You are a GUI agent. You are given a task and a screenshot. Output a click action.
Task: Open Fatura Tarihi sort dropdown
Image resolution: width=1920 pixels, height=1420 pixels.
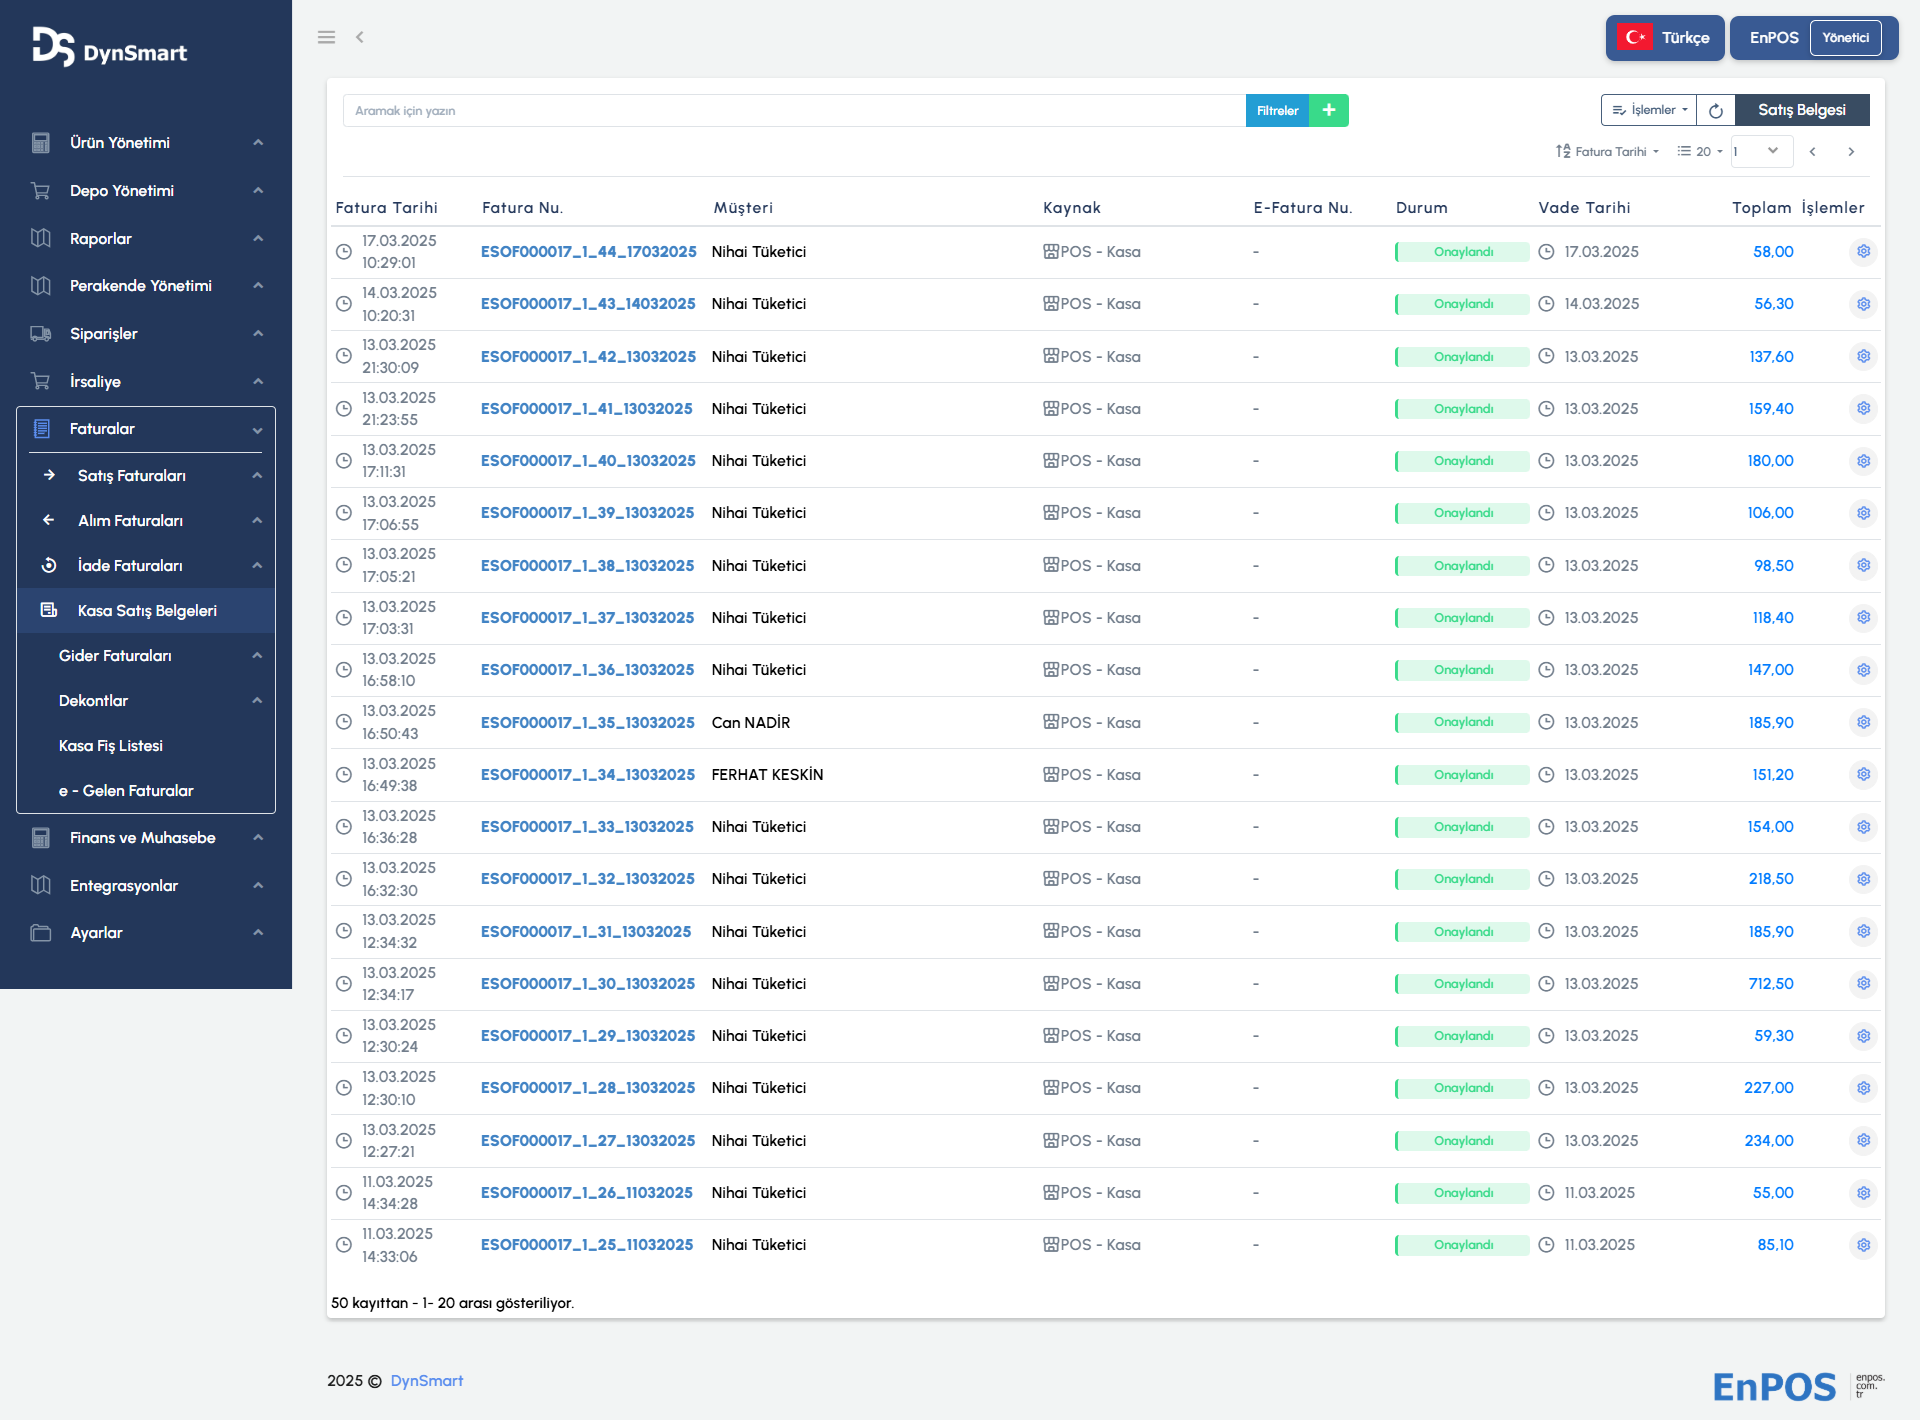click(x=1608, y=152)
